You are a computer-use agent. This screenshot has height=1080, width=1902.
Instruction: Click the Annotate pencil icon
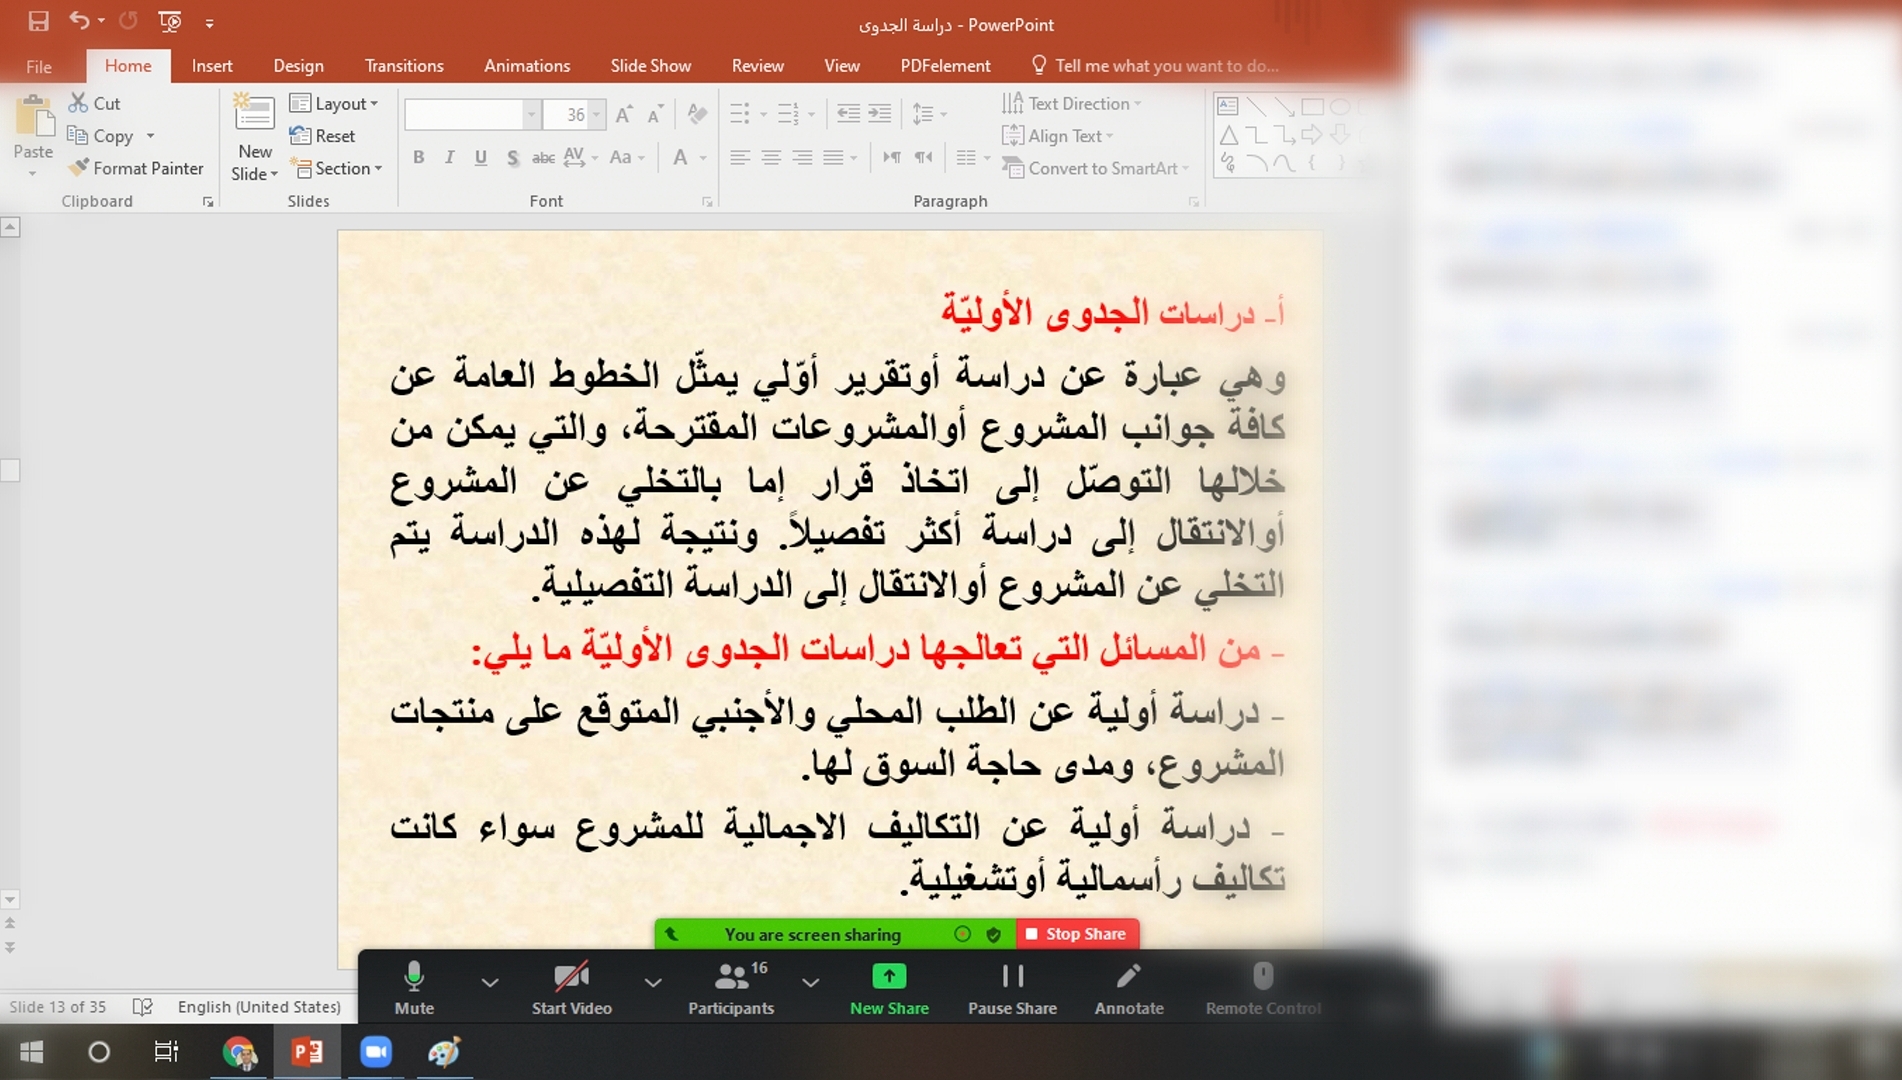pos(1128,976)
